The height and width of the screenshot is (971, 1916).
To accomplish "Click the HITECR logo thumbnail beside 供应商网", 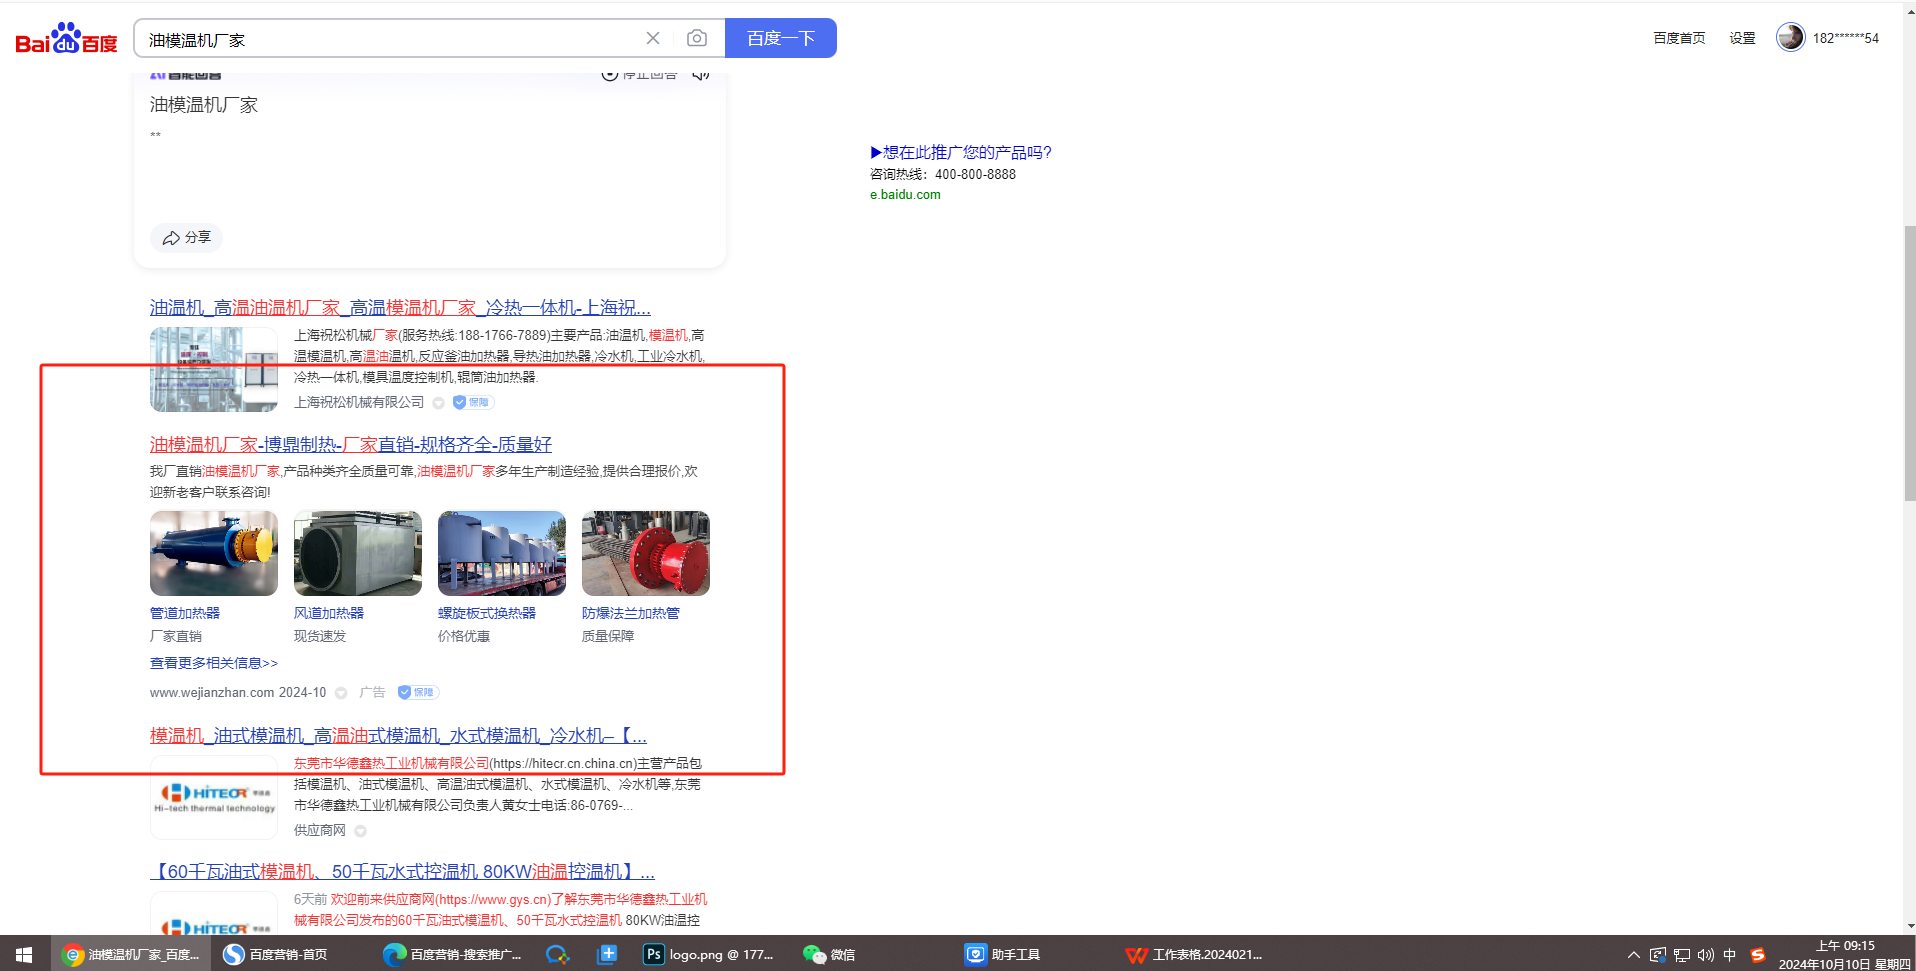I will 214,797.
